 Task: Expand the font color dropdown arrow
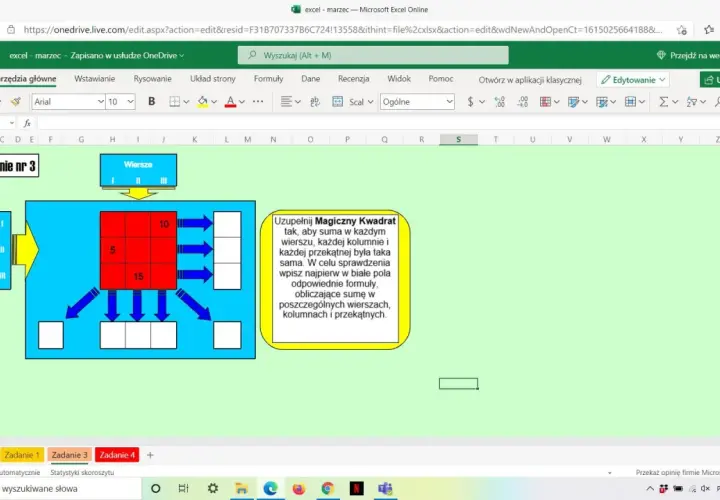point(242,102)
